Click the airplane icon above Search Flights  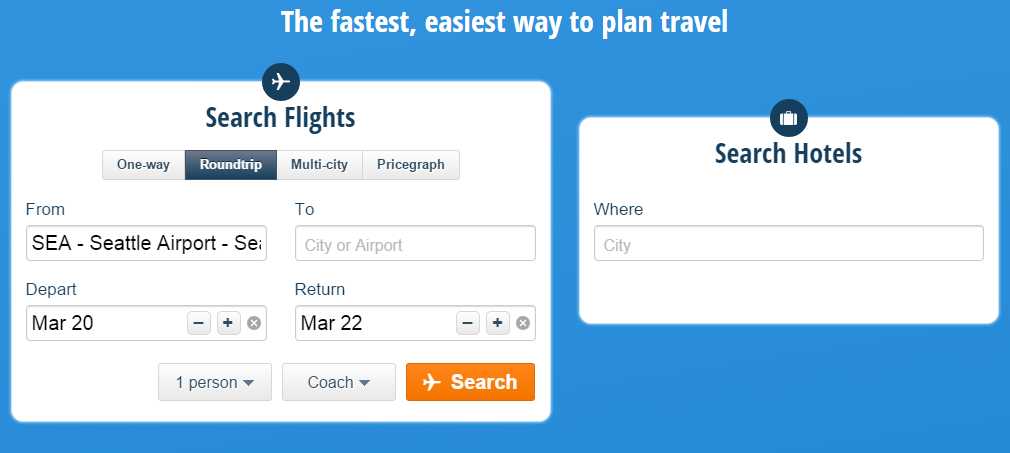281,81
